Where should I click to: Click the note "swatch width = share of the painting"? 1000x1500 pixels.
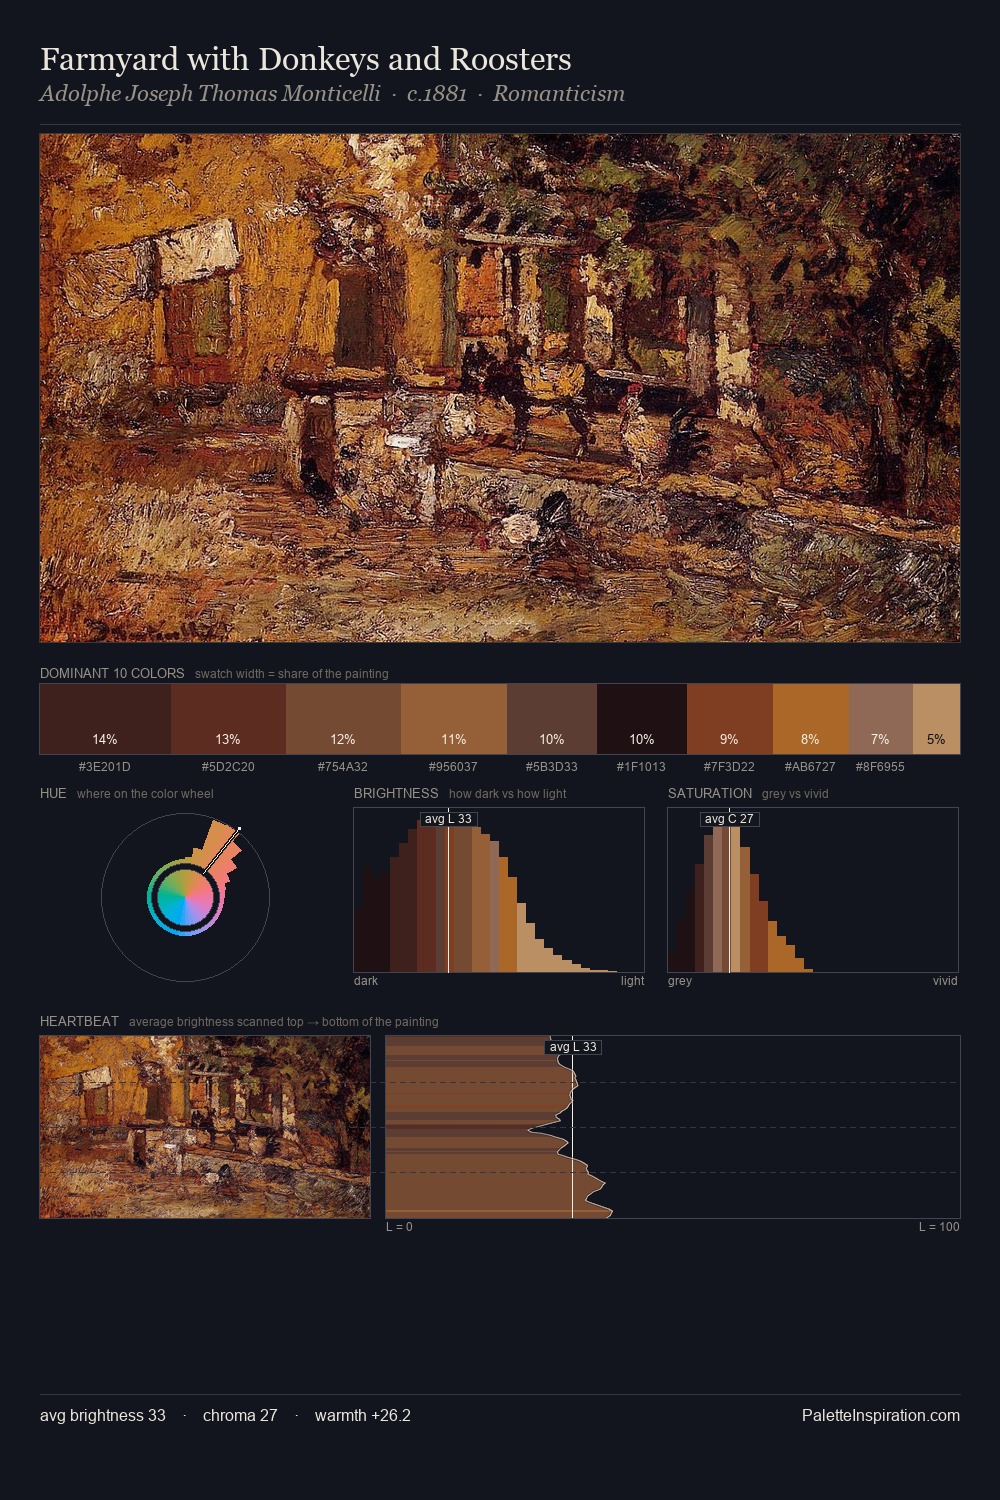click(292, 674)
